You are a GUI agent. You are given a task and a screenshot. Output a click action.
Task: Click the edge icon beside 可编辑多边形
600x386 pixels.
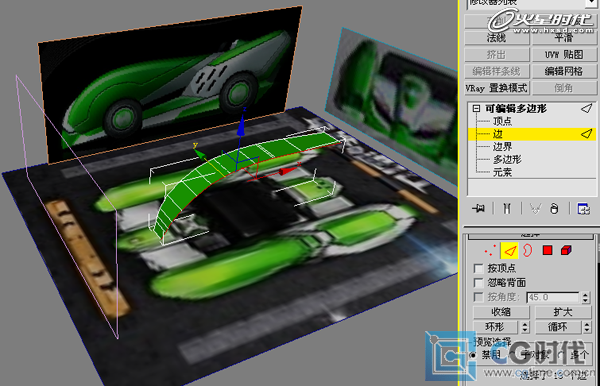point(586,108)
